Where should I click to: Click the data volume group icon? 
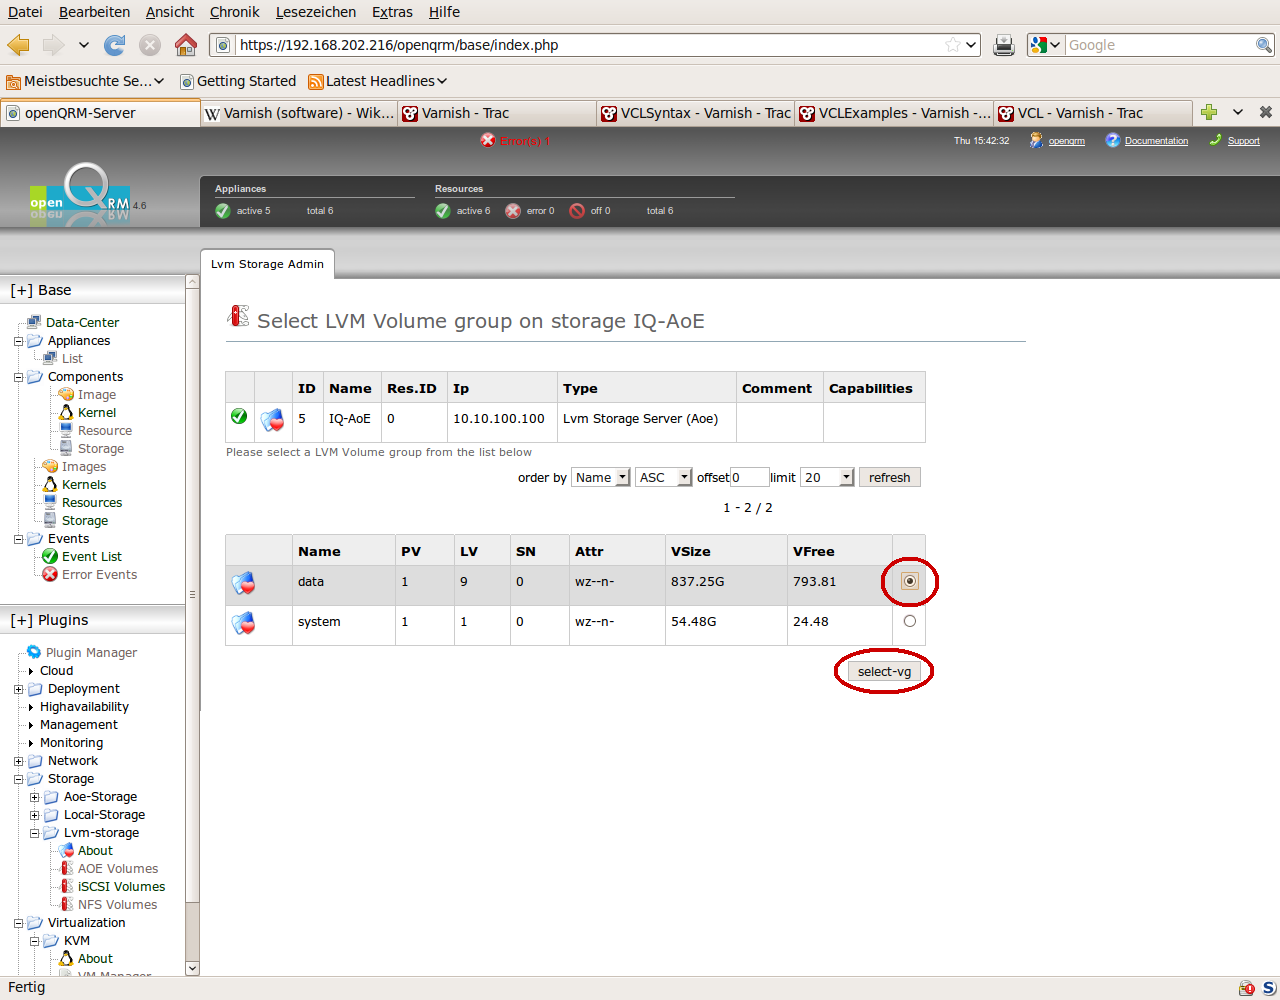pos(243,582)
